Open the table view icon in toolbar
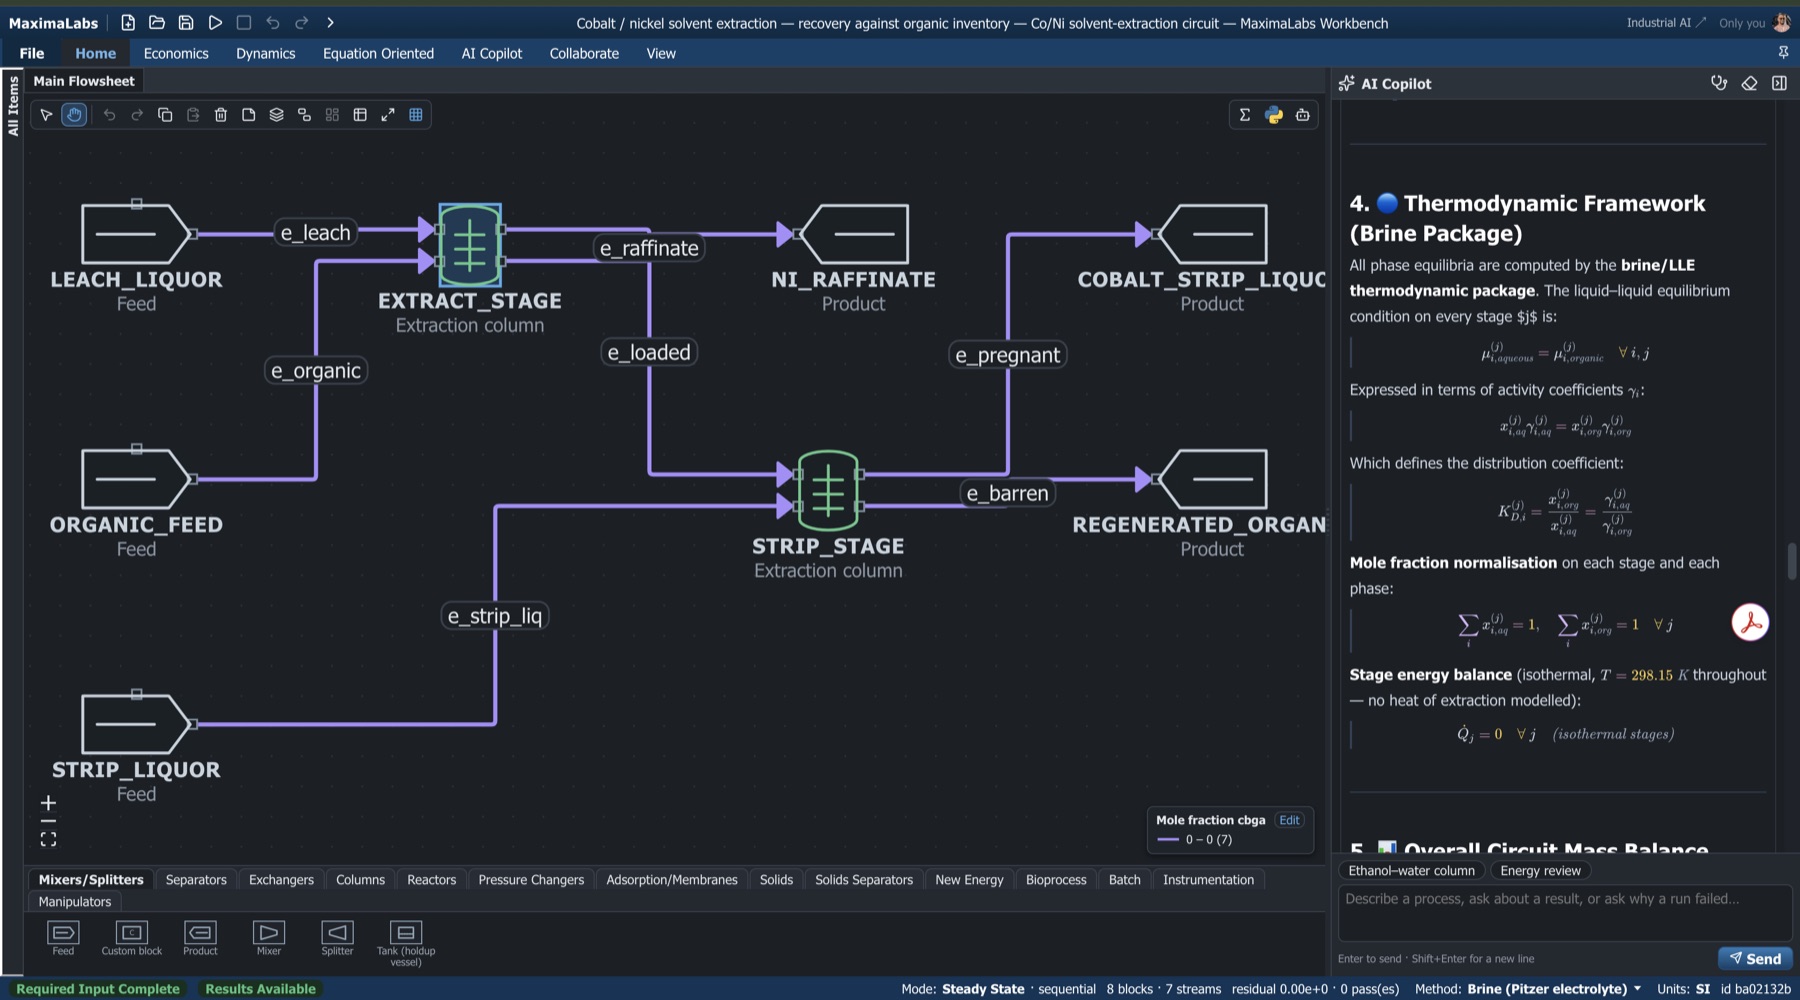 click(x=360, y=115)
